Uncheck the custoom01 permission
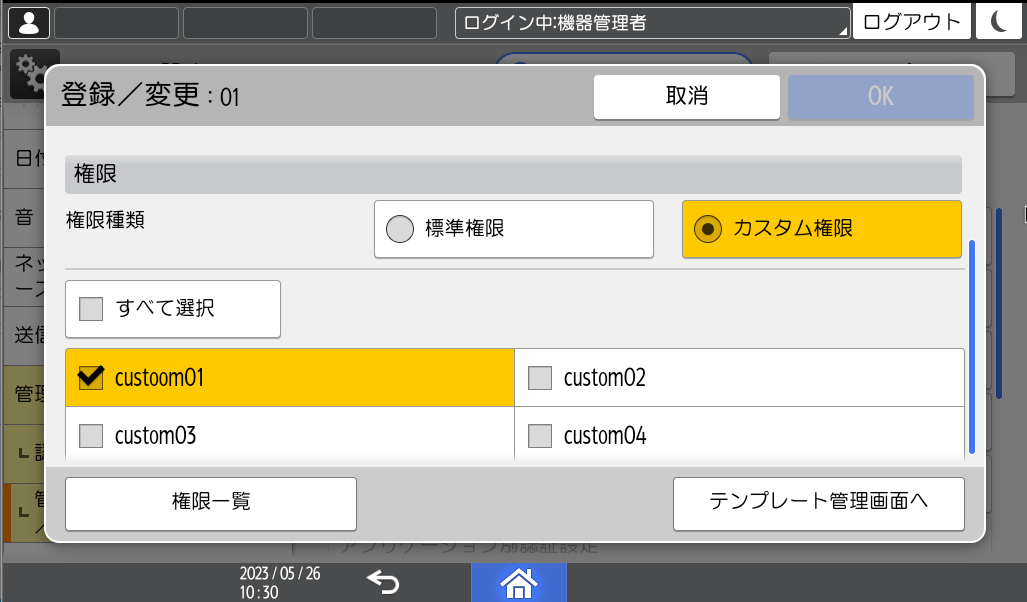This screenshot has width=1027, height=602. pyautogui.click(x=289, y=378)
